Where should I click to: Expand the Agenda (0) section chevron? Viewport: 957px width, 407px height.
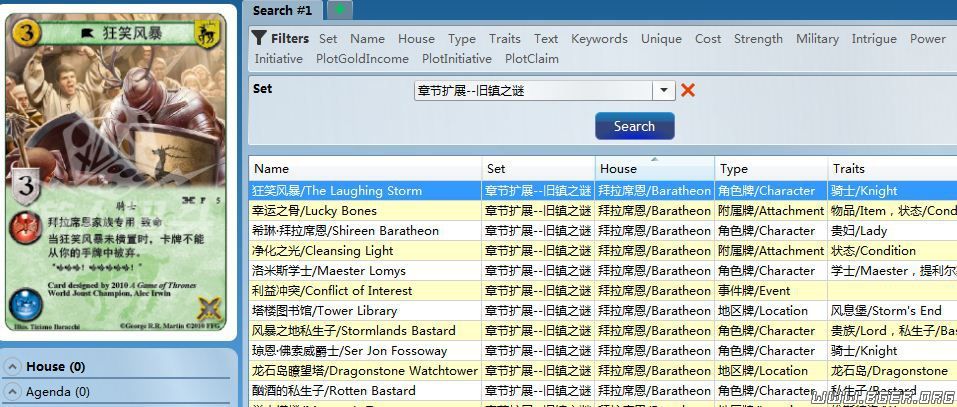[x=12, y=392]
